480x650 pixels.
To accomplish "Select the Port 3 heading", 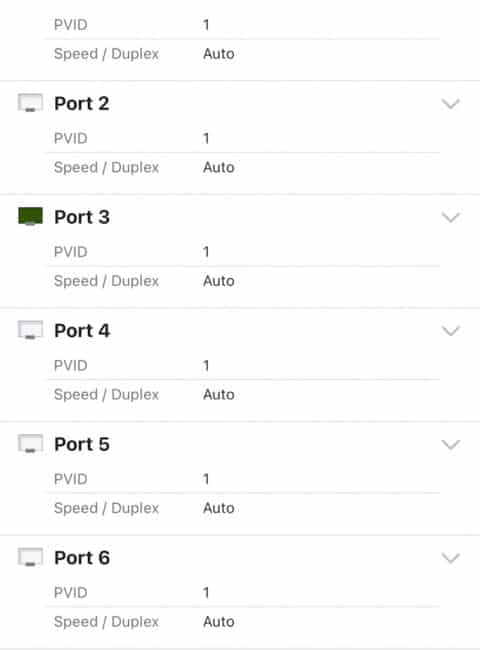I will [82, 217].
